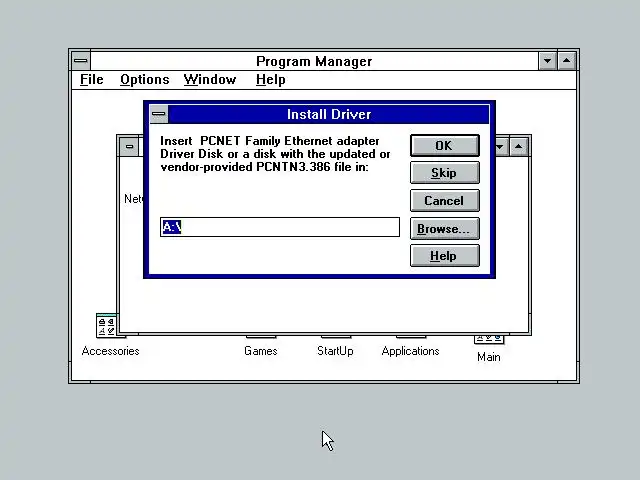Open the Network group window control box
640x480 pixels.
click(129, 147)
